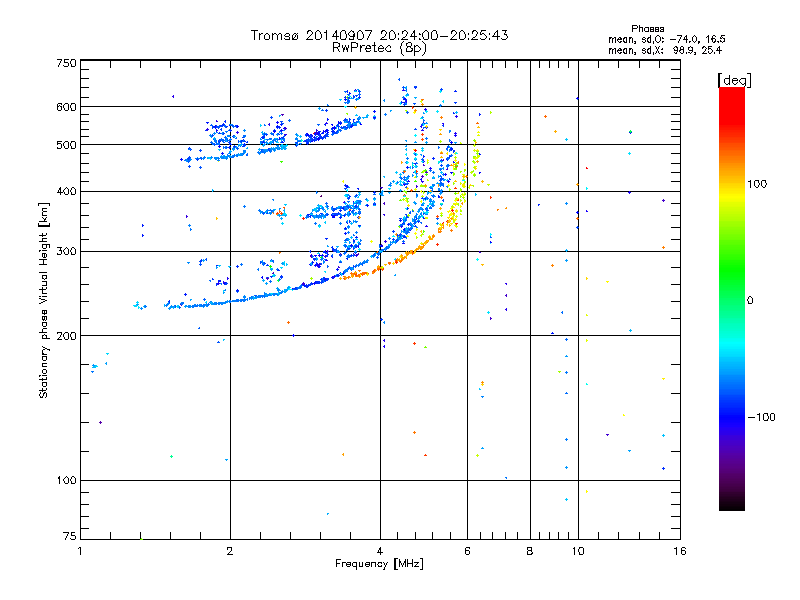
Task: Click the 'mean, sd,X: 98.9, 25.4' value
Action: pos(665,50)
